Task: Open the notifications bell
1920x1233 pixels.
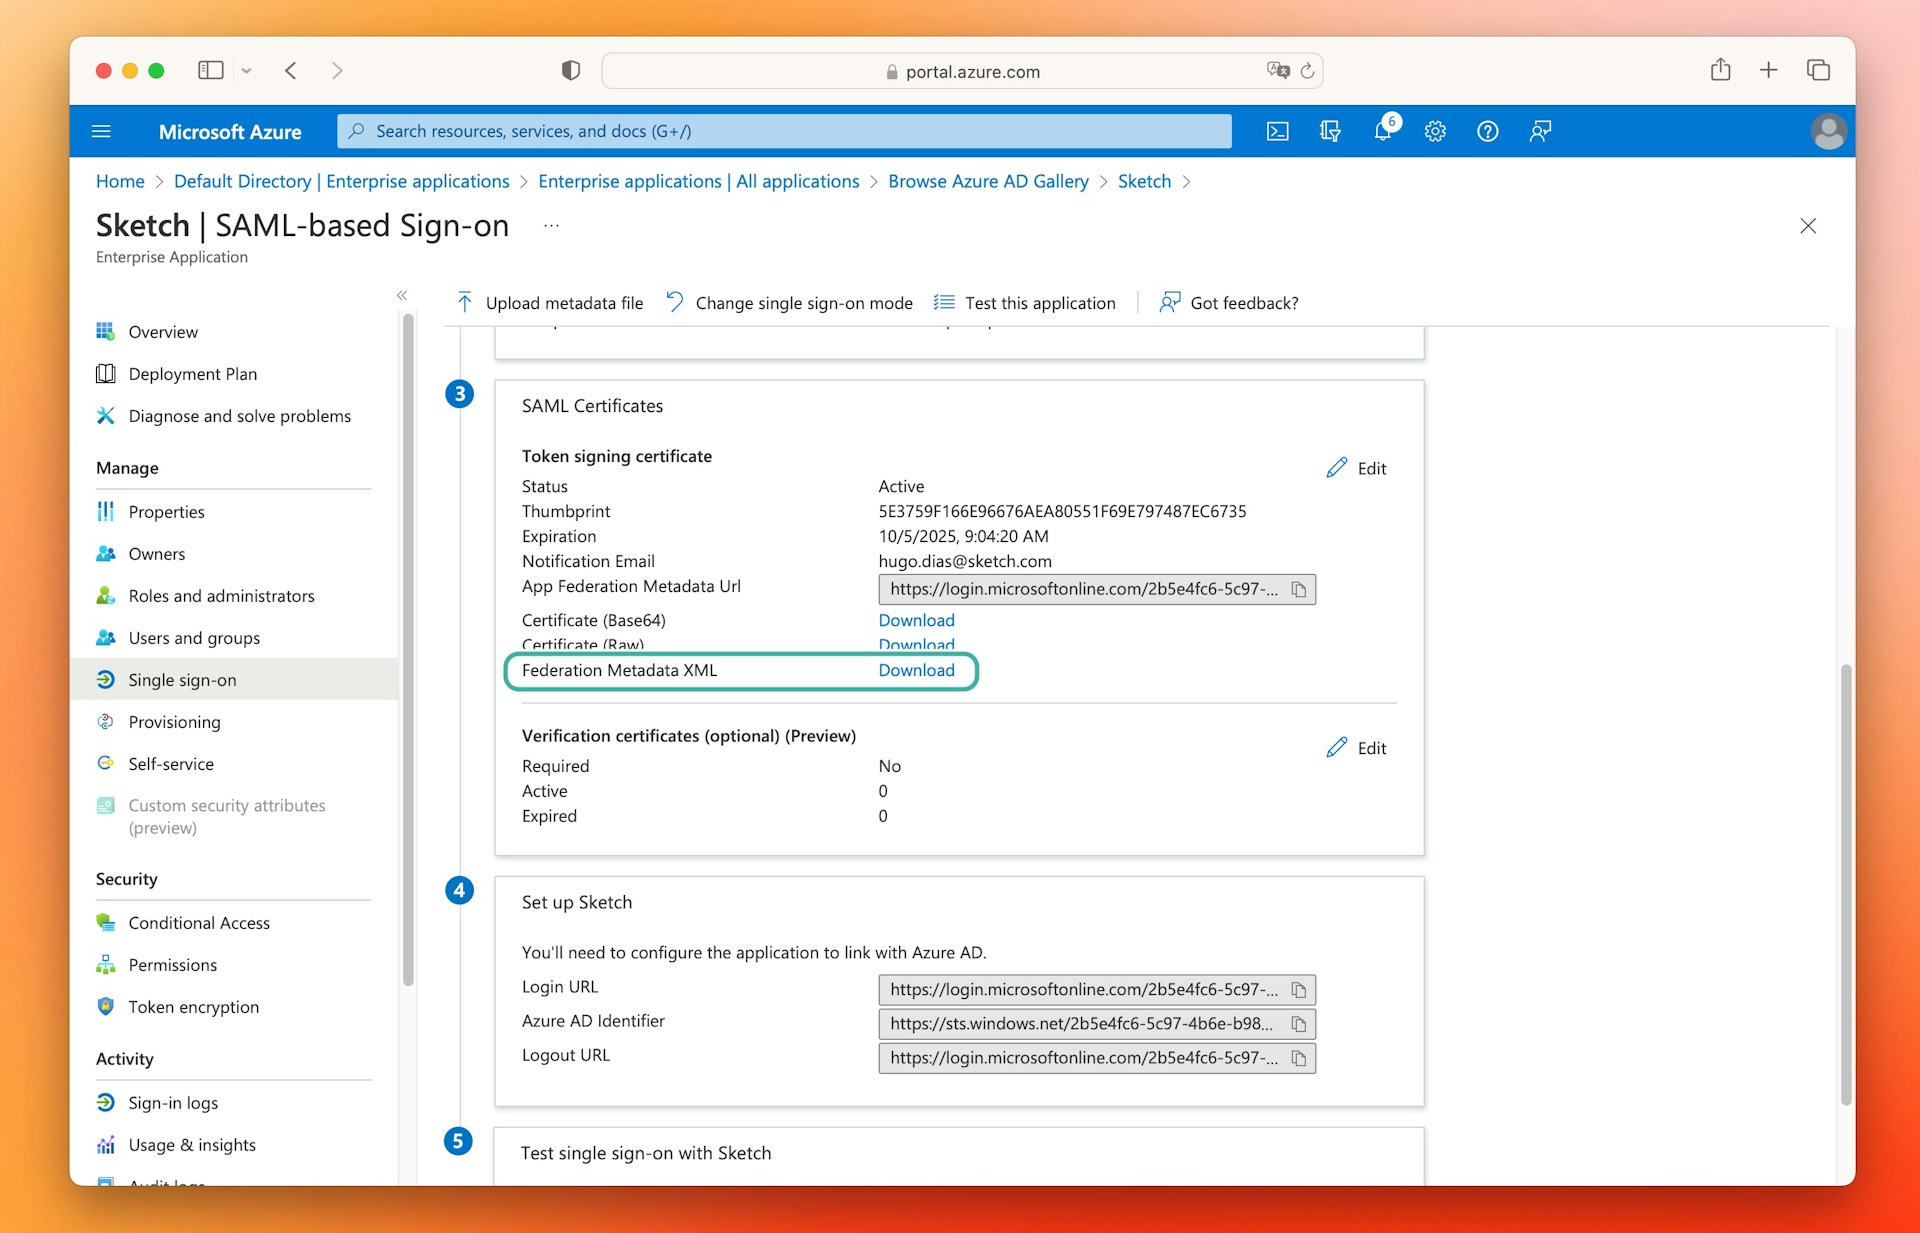Action: 1383,131
